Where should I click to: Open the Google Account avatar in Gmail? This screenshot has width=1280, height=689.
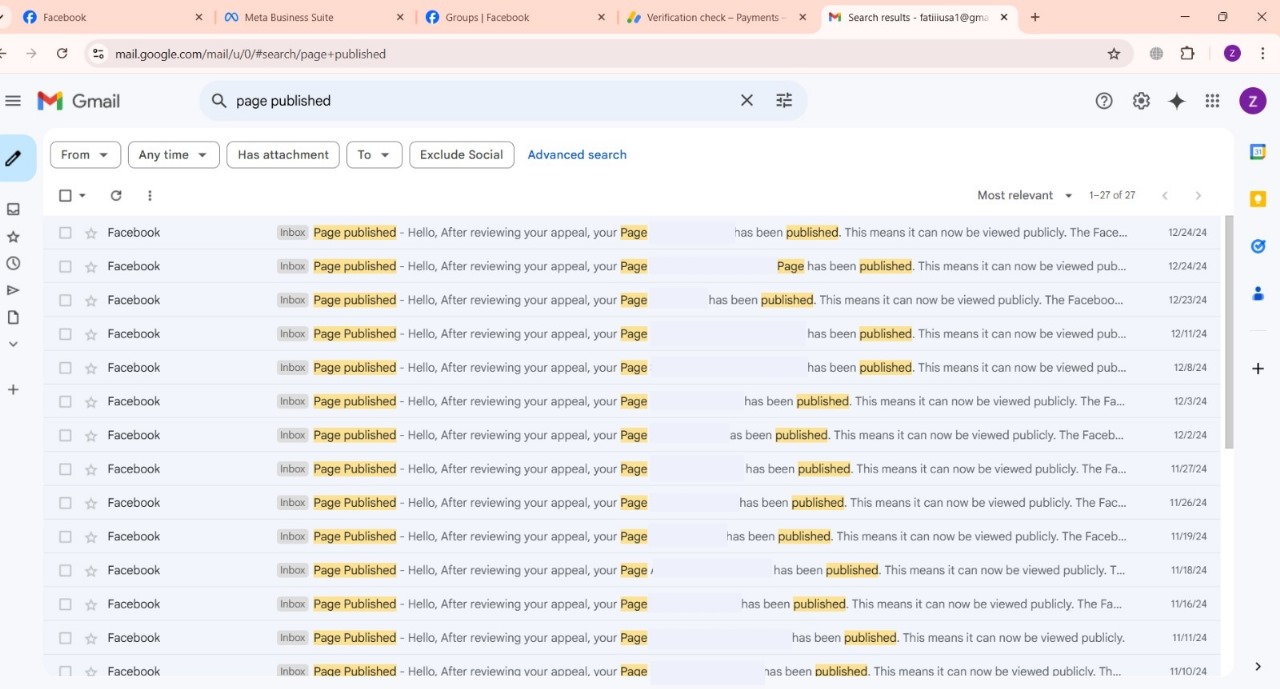1253,101
